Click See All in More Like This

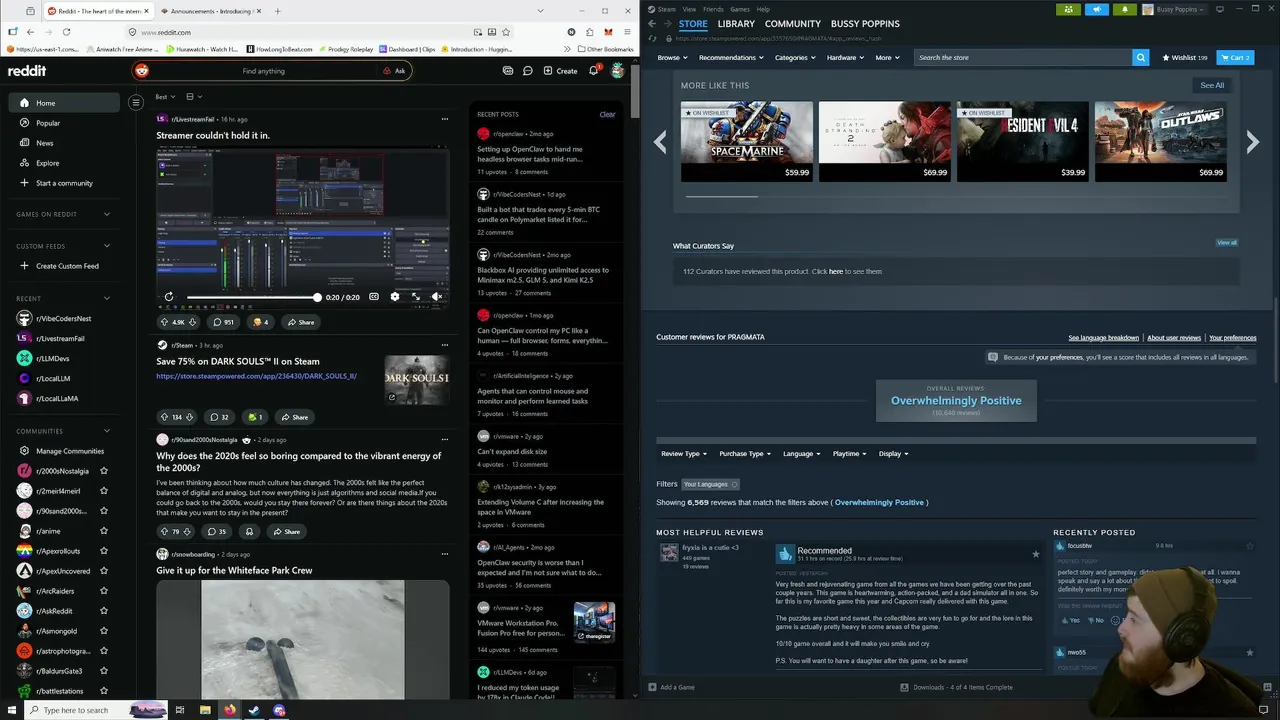pos(1212,85)
